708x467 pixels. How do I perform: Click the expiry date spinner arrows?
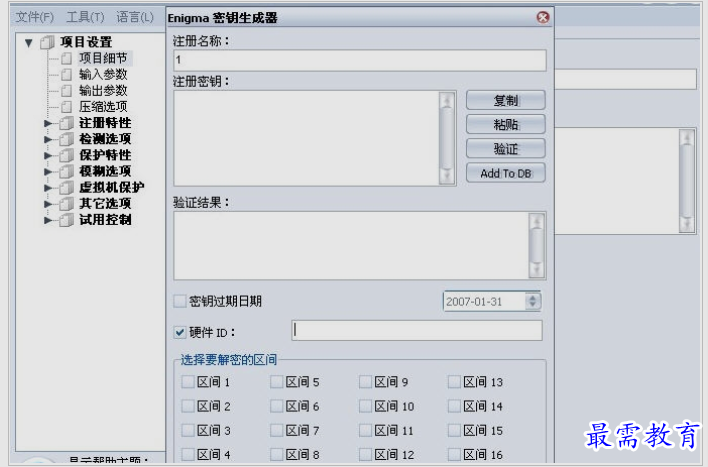tap(533, 302)
